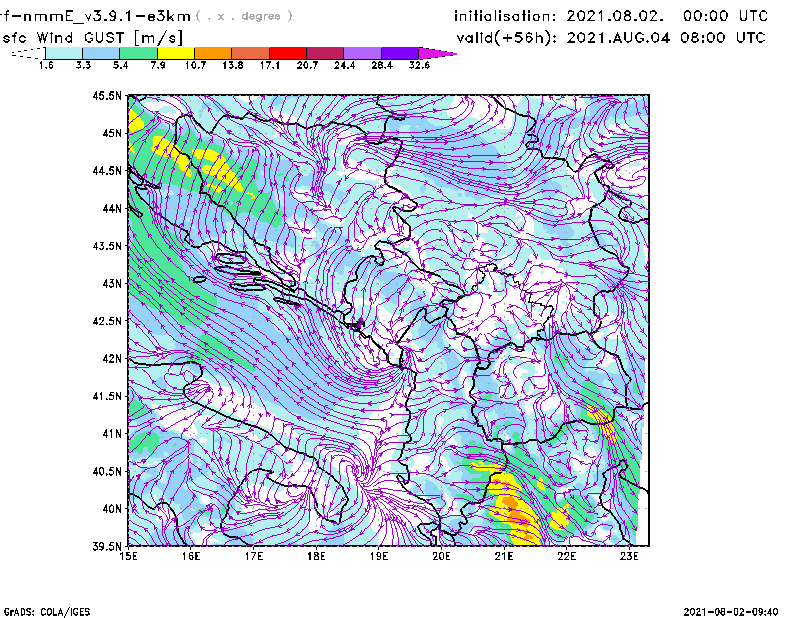800x618 pixels.
Task: Click the 21E longitude label
Action: pyautogui.click(x=504, y=556)
